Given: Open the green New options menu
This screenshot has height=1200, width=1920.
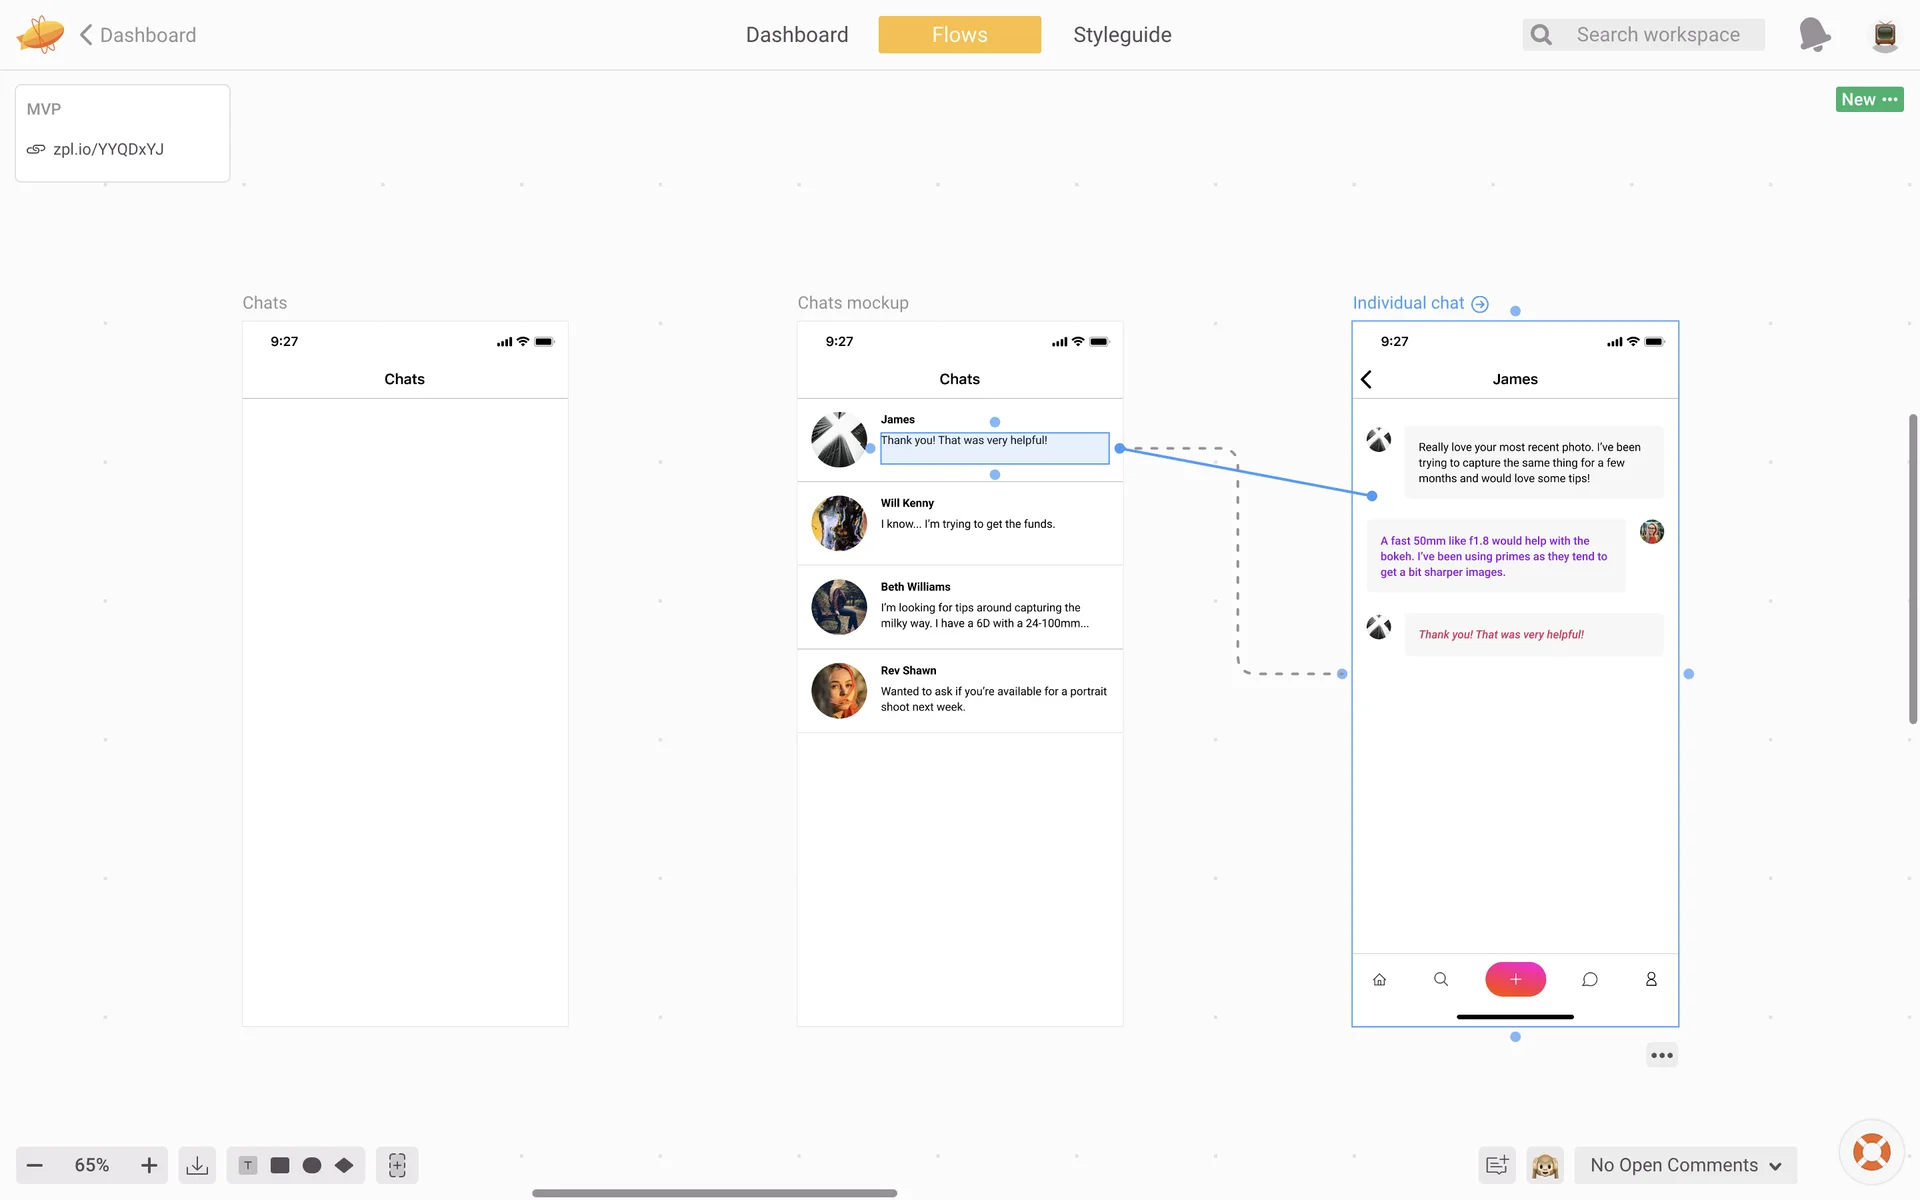Looking at the screenshot, I should tap(1869, 99).
